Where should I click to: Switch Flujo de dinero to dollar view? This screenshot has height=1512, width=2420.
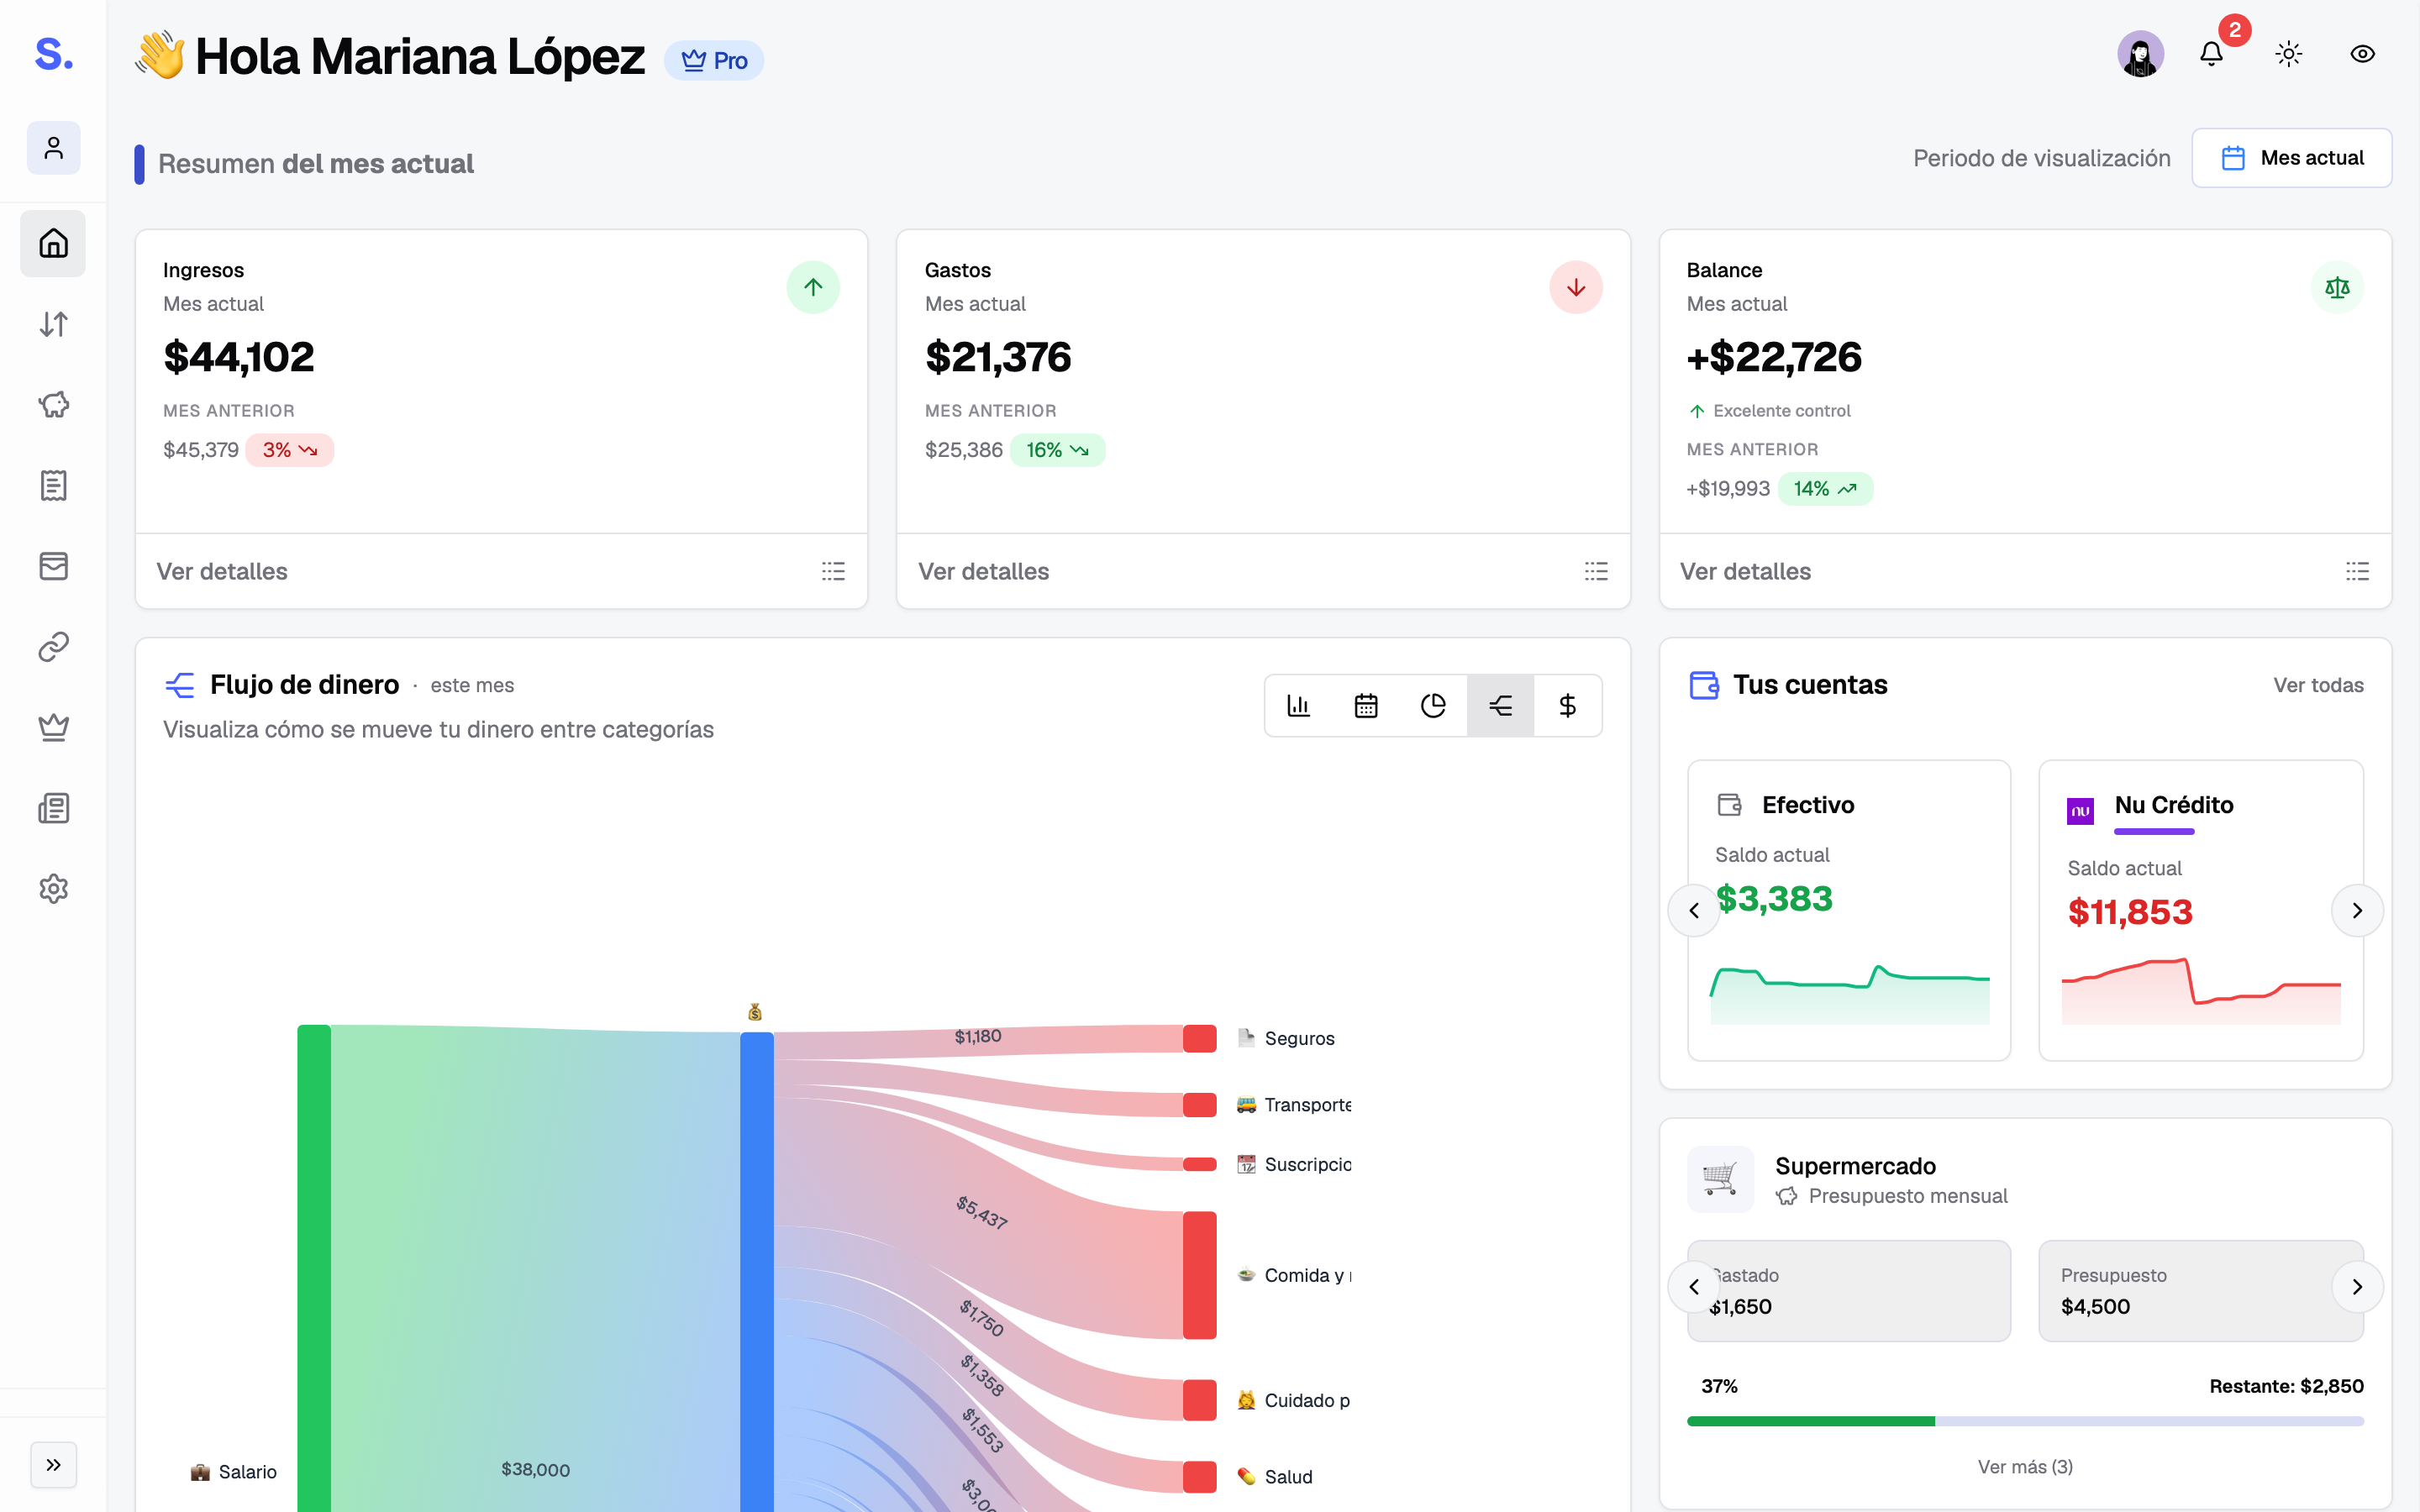1568,706
